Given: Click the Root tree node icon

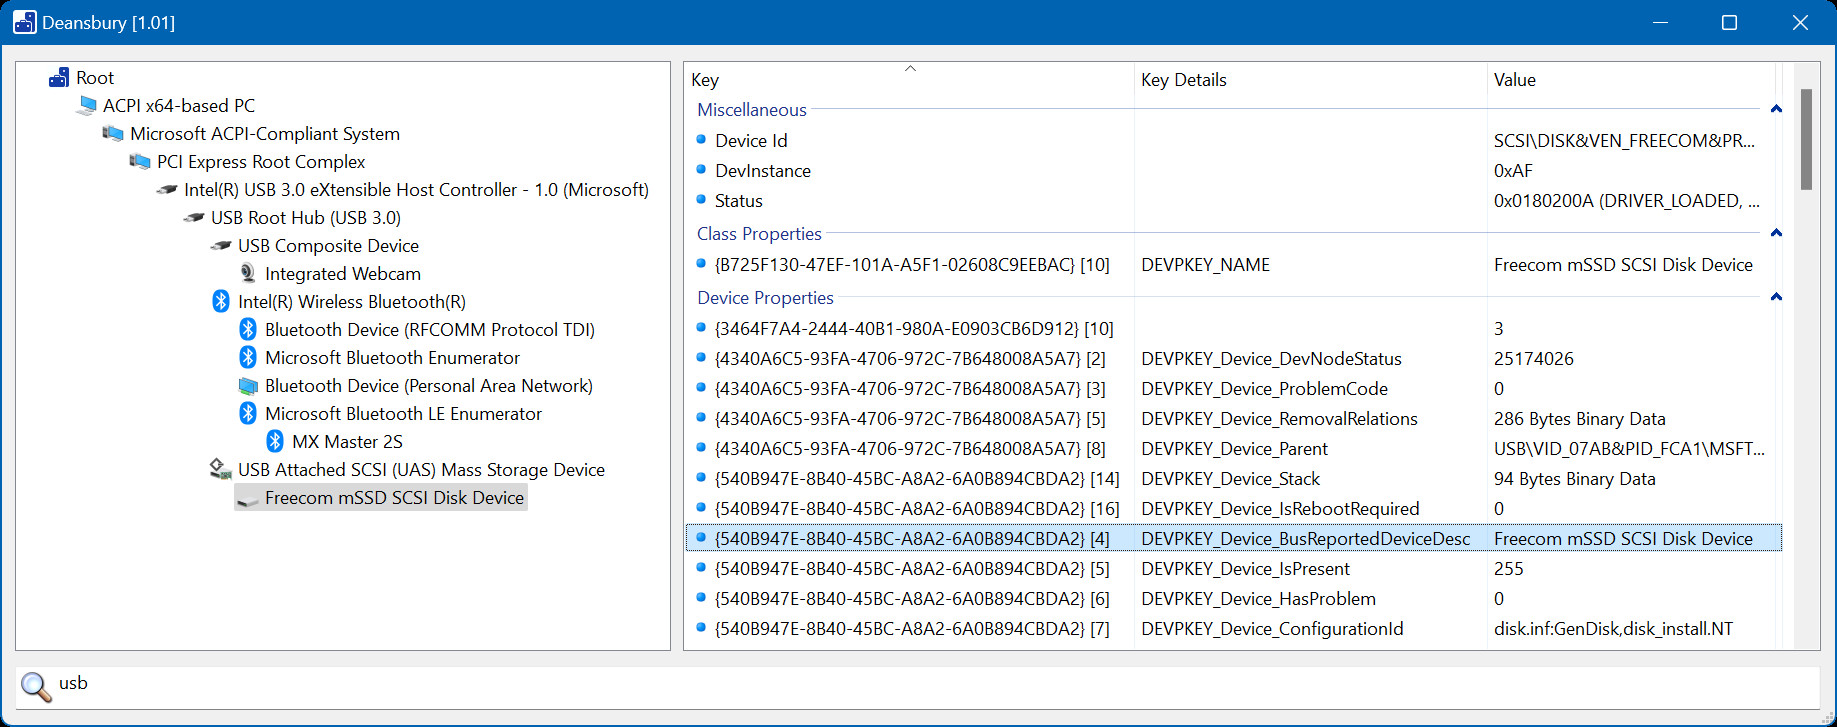Looking at the screenshot, I should click(x=59, y=78).
